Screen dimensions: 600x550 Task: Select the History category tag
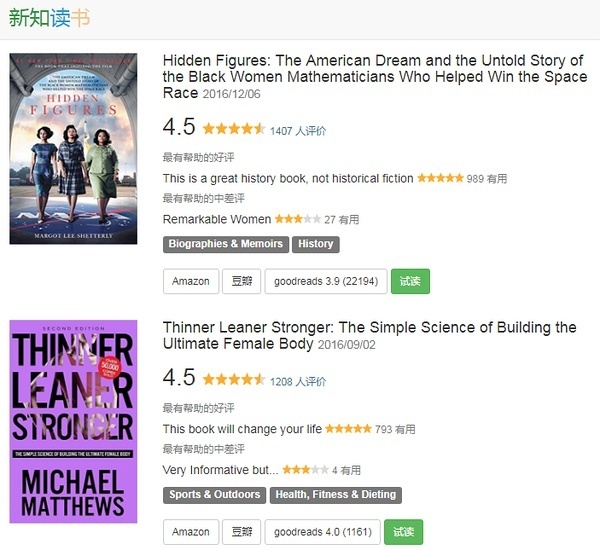click(316, 244)
